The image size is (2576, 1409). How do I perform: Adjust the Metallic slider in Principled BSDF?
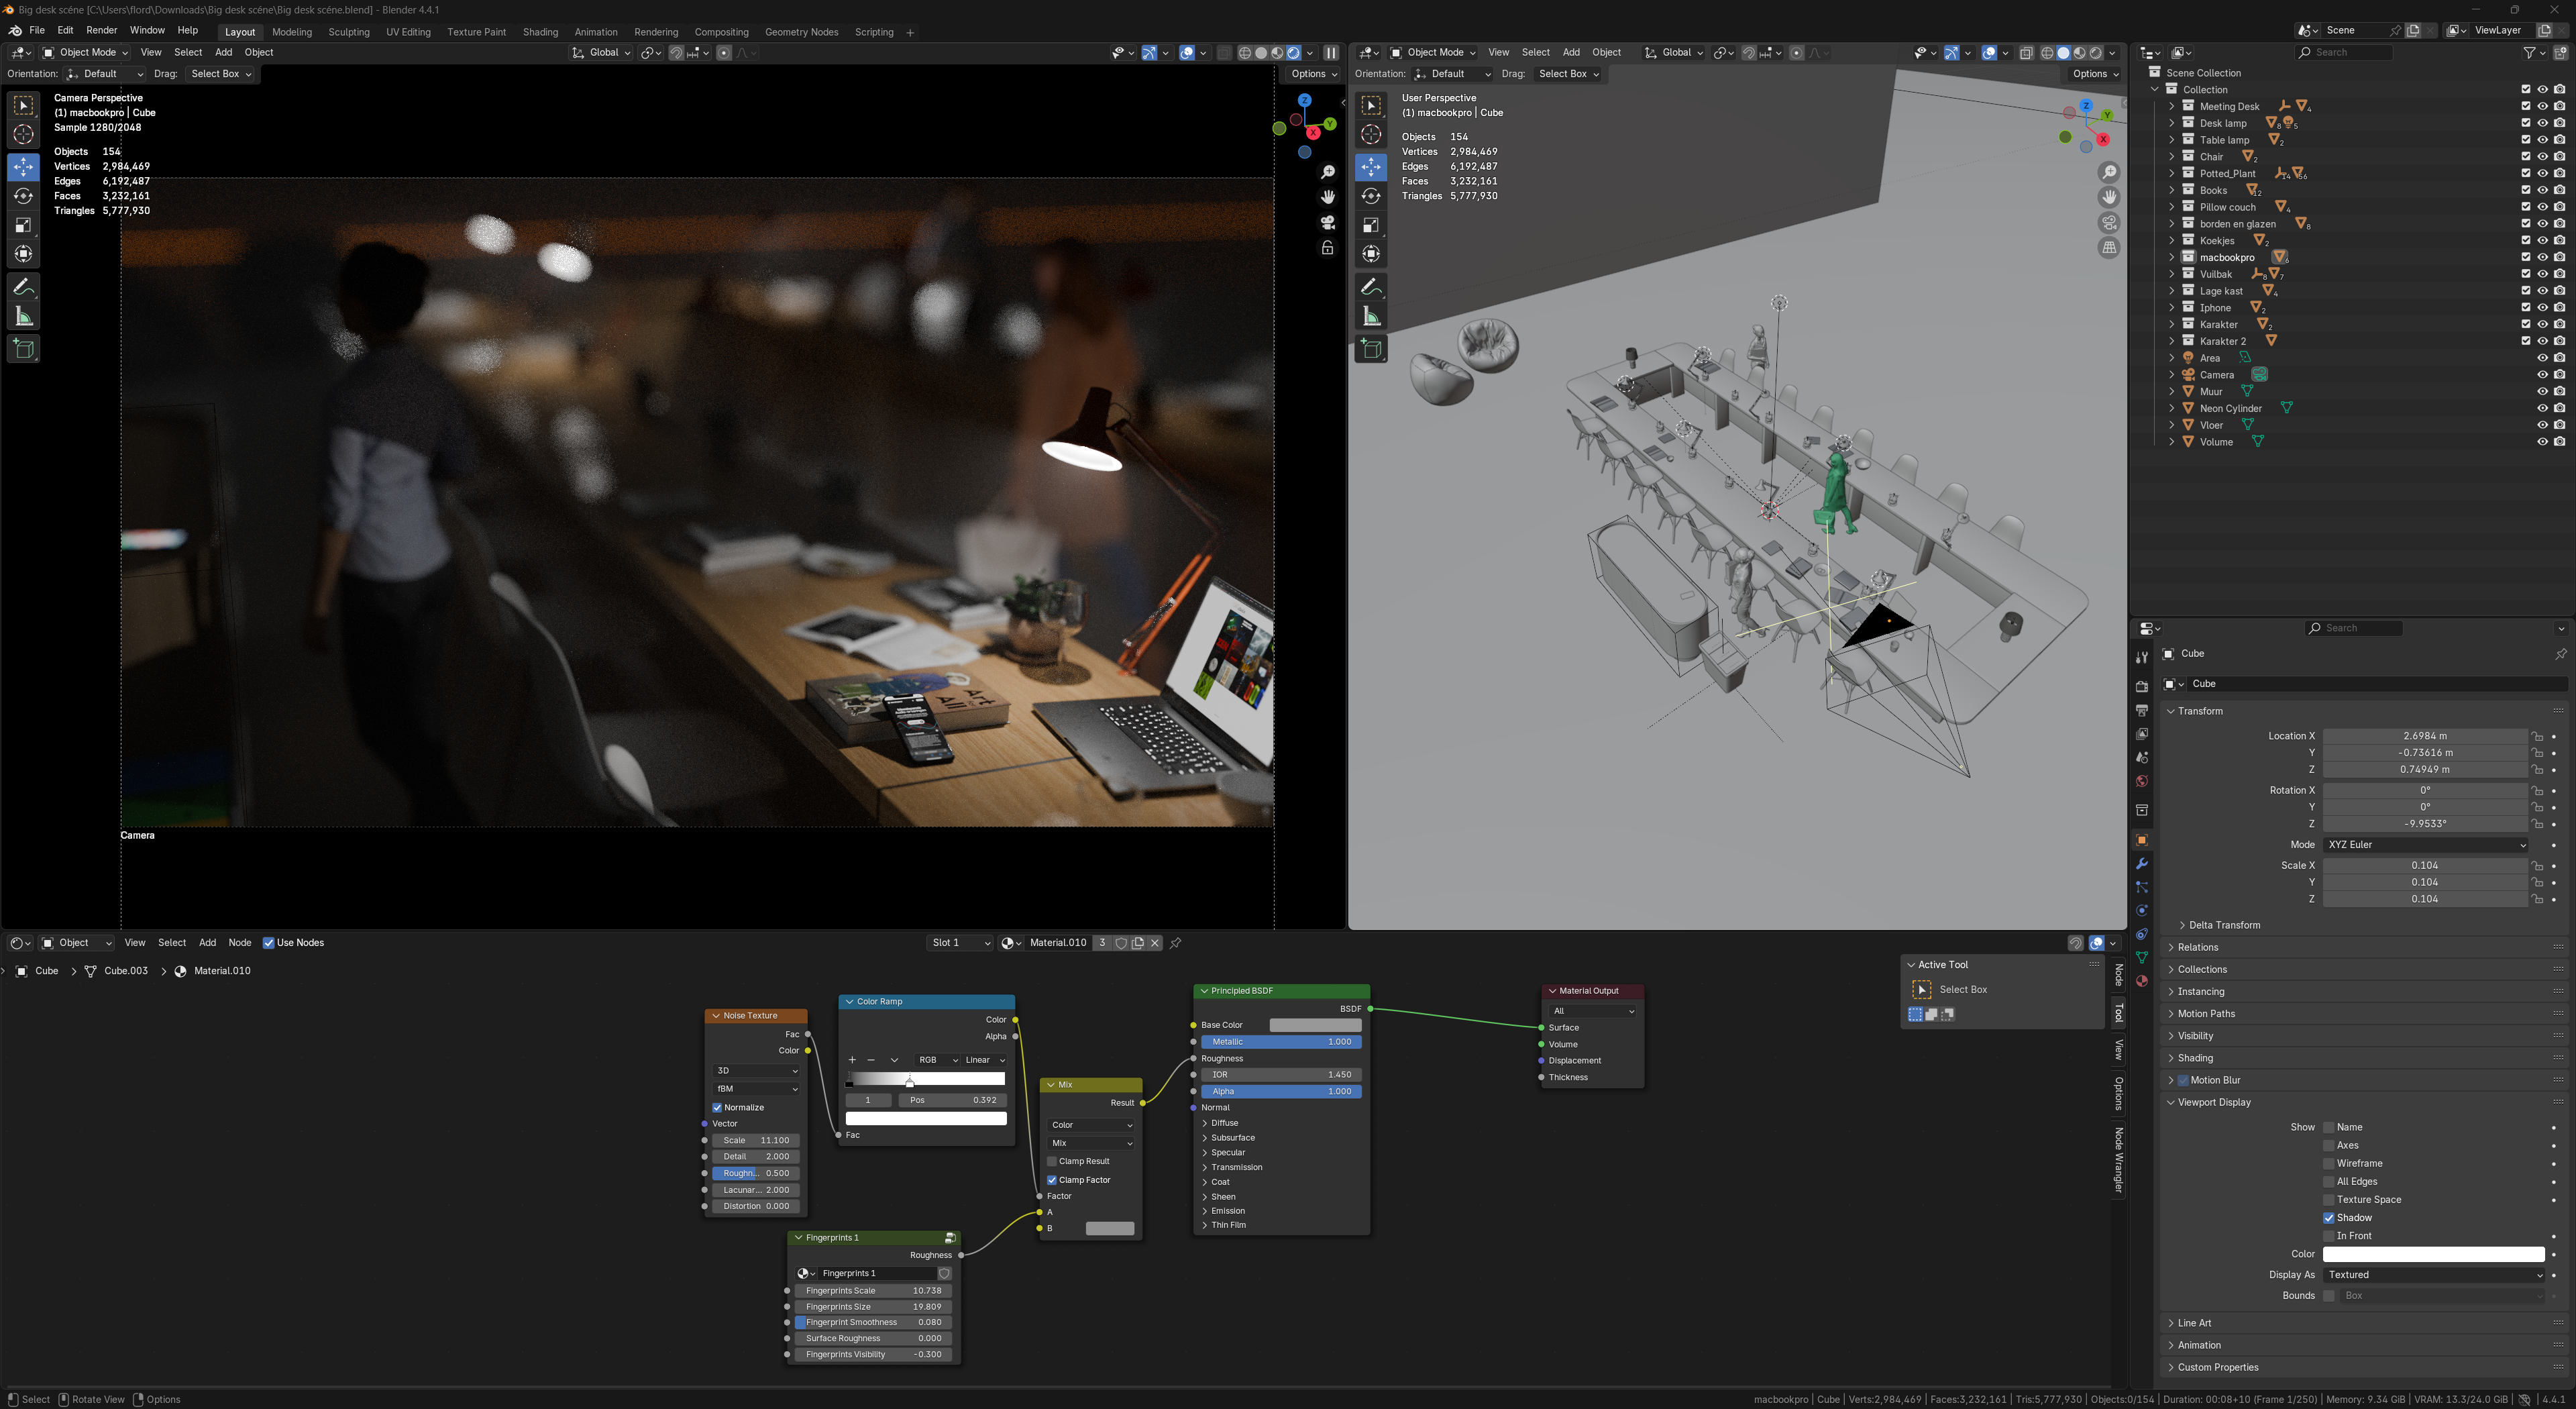[1281, 1042]
